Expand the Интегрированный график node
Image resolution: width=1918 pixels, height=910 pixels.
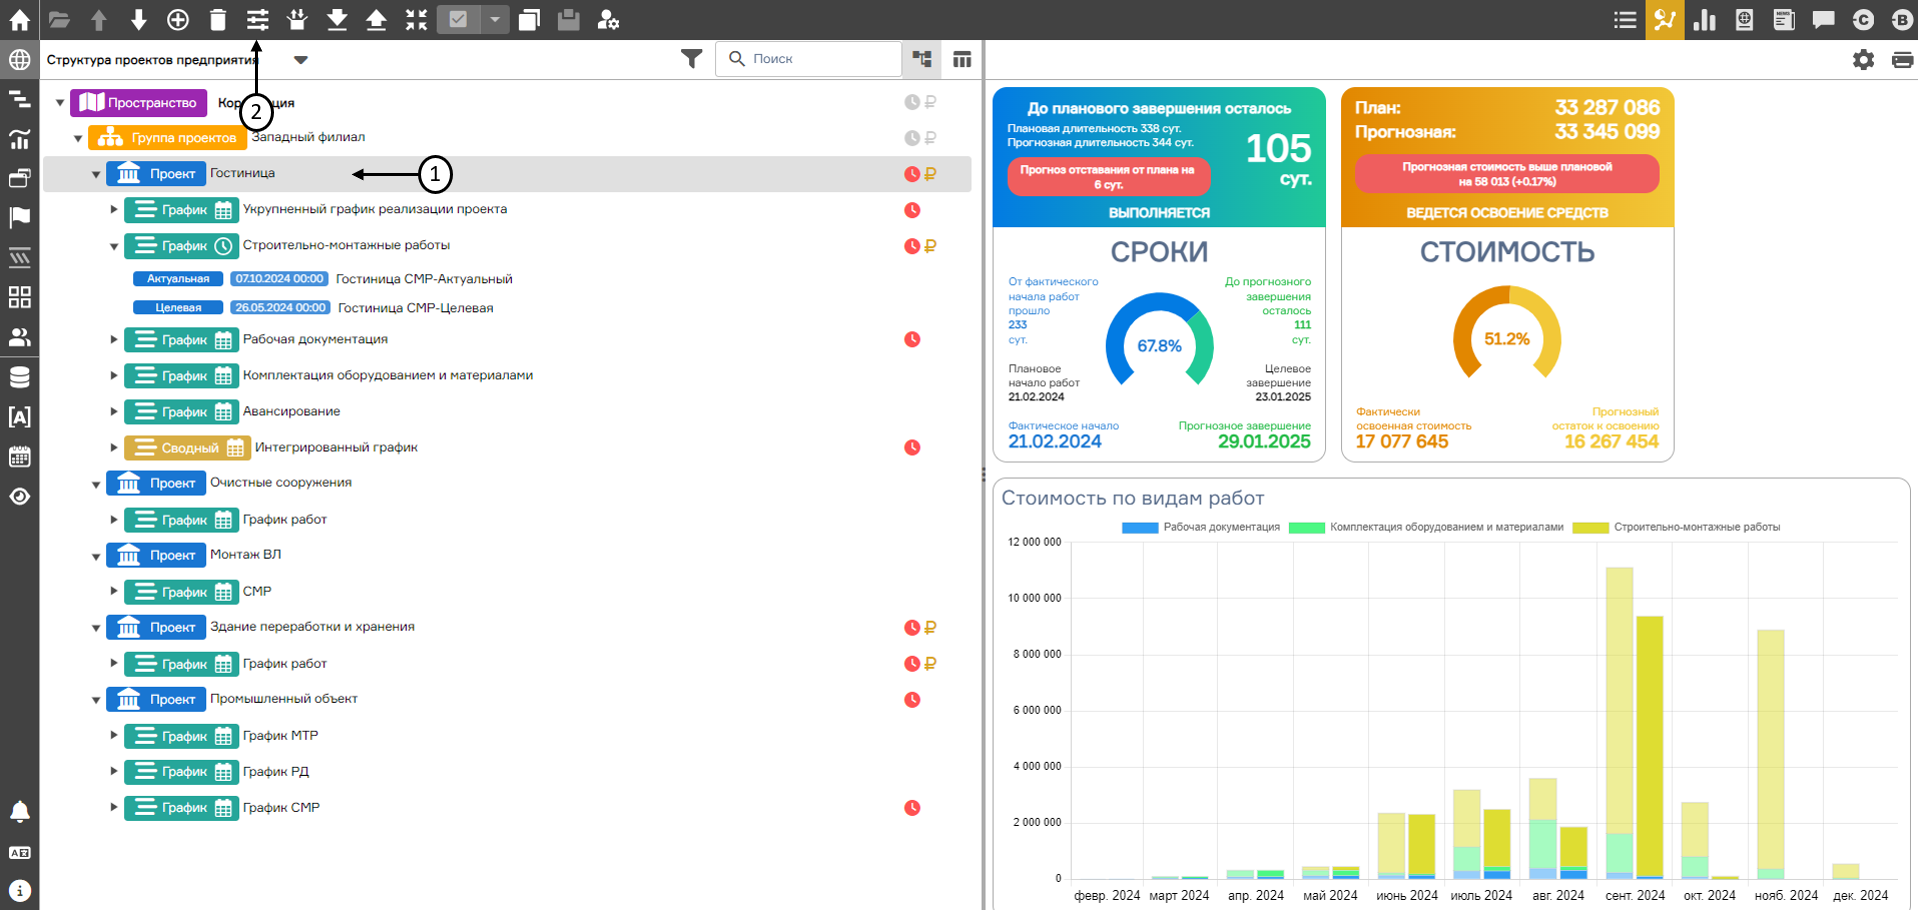[114, 448]
